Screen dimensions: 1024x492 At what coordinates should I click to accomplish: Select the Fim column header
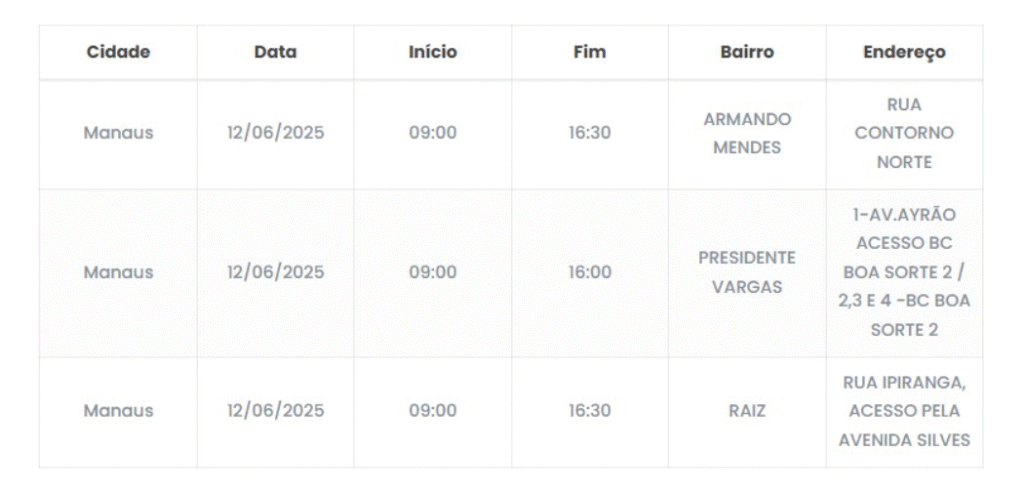coord(590,52)
